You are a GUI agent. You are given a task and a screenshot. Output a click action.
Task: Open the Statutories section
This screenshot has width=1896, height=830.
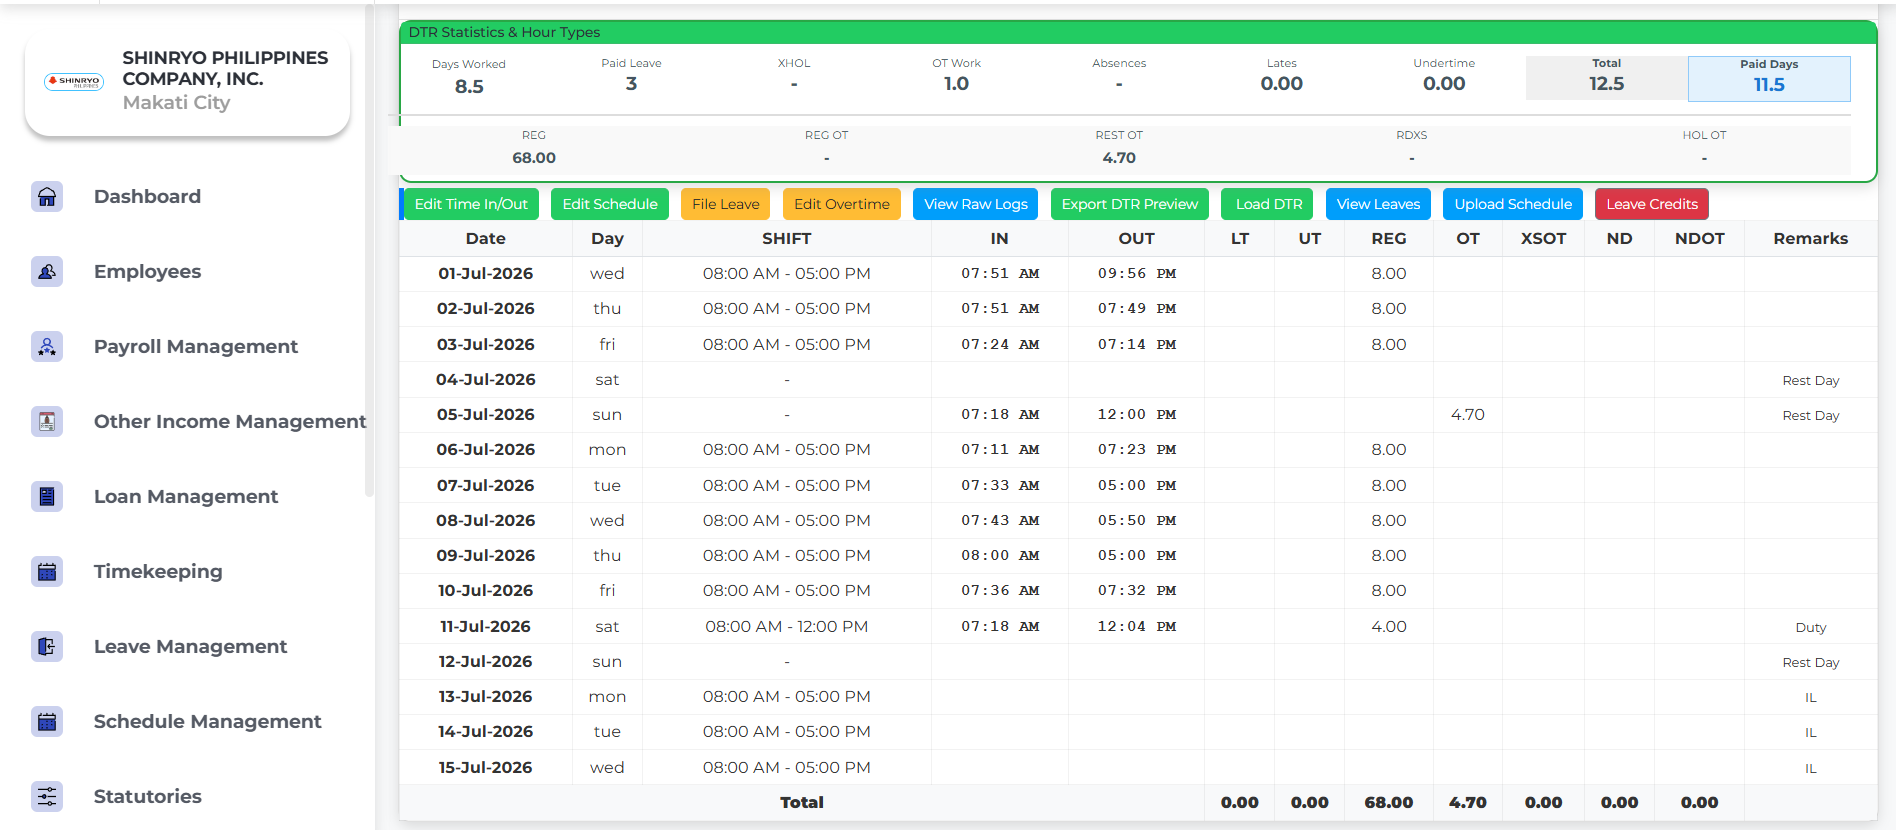147,797
